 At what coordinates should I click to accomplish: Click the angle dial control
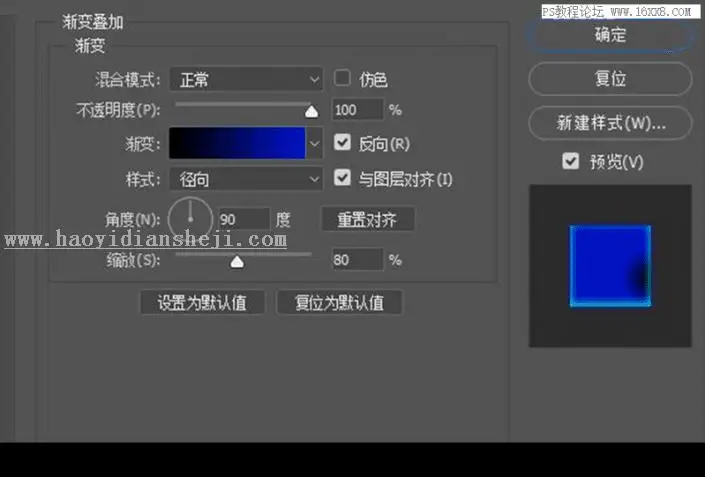click(190, 219)
